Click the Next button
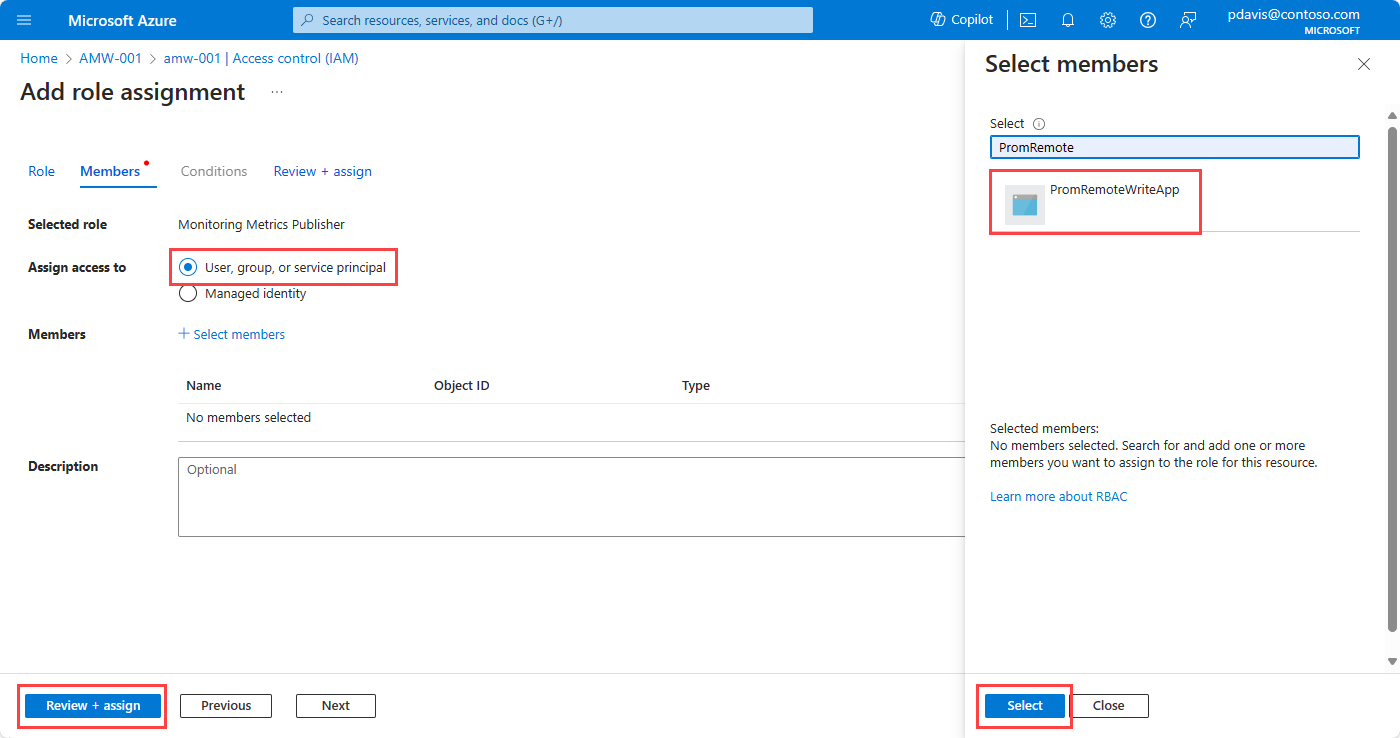Screen dimensions: 1400x738 [x=336, y=706]
